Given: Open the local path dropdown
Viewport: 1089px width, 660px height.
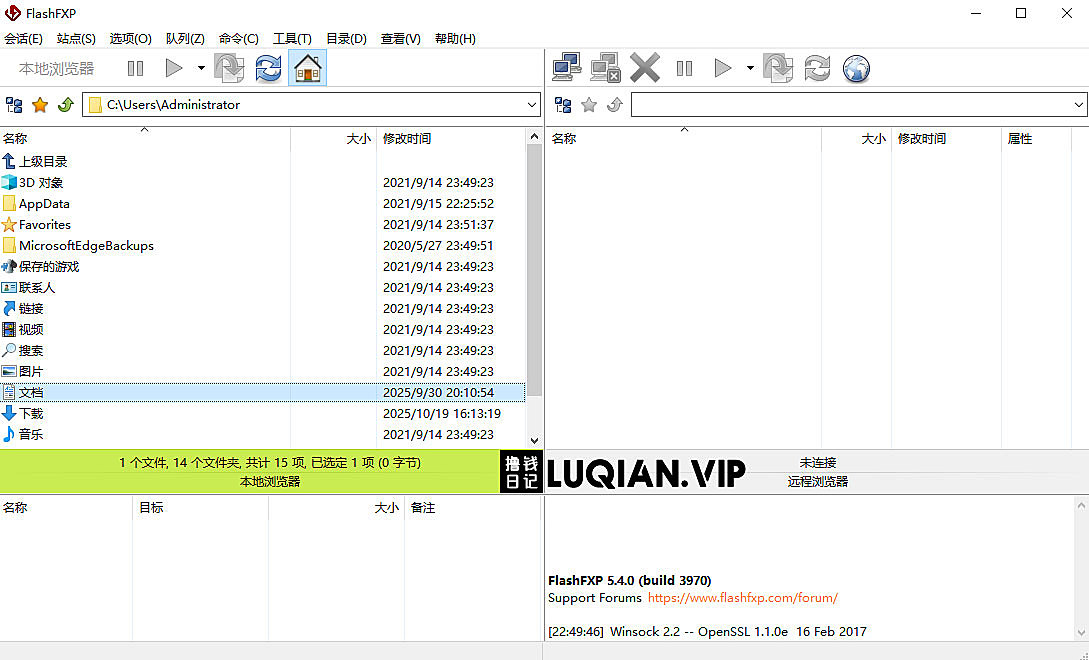Looking at the screenshot, I should click(533, 104).
